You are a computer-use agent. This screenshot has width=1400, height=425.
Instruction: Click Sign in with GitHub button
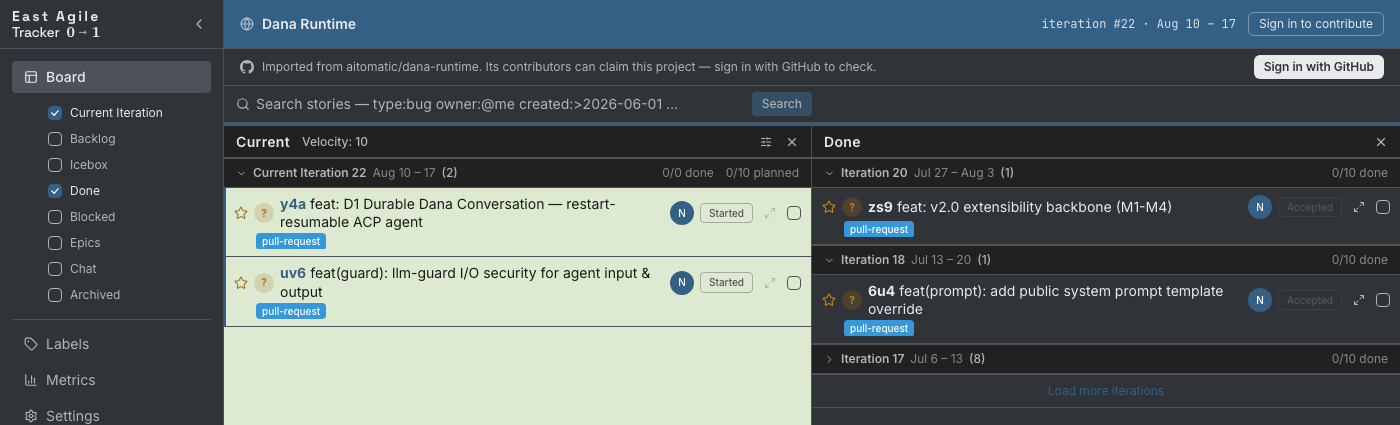tap(1318, 67)
